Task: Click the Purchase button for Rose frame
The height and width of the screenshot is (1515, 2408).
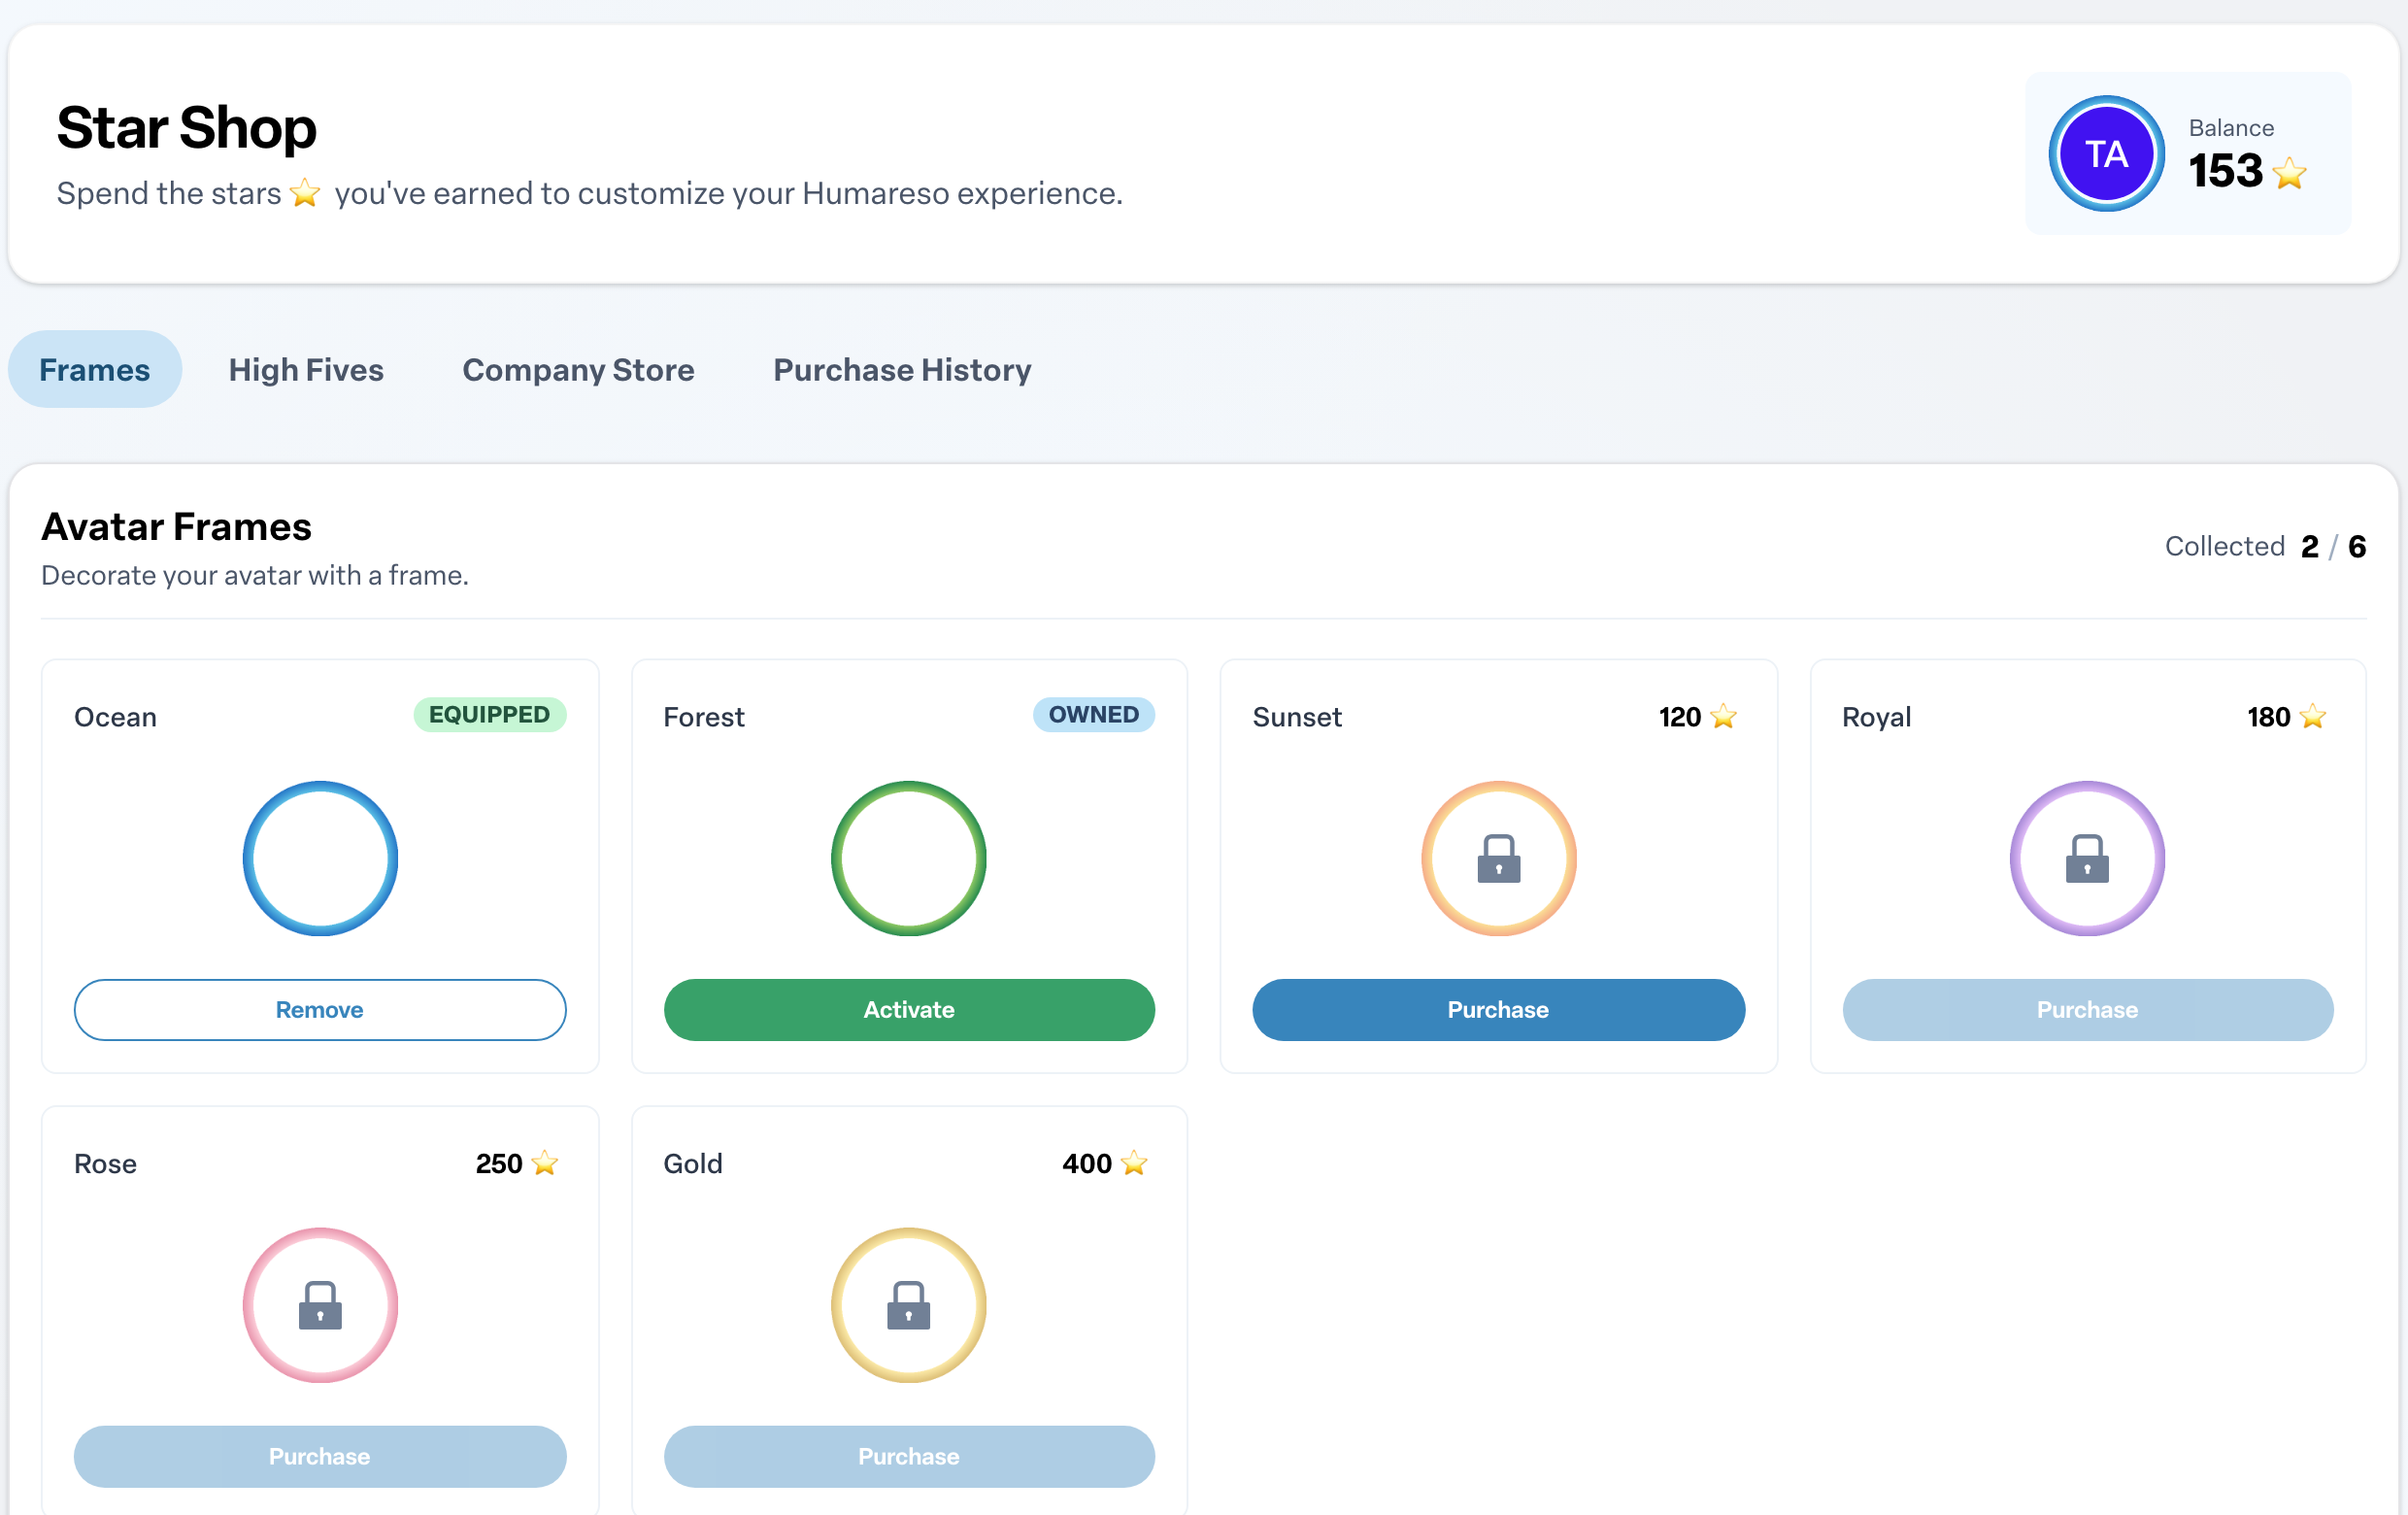Action: pos(320,1456)
